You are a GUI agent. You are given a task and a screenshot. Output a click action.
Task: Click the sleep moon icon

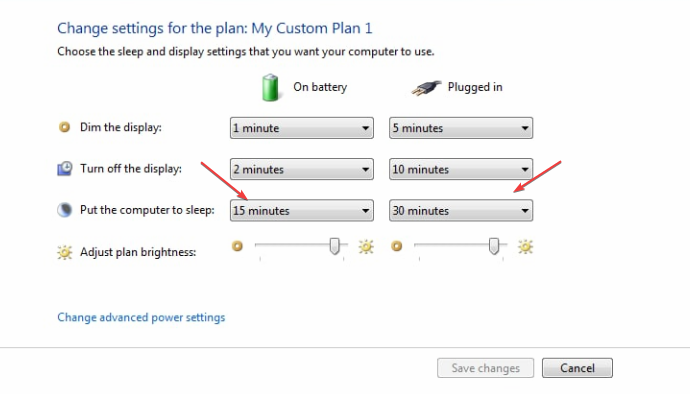[65, 210]
